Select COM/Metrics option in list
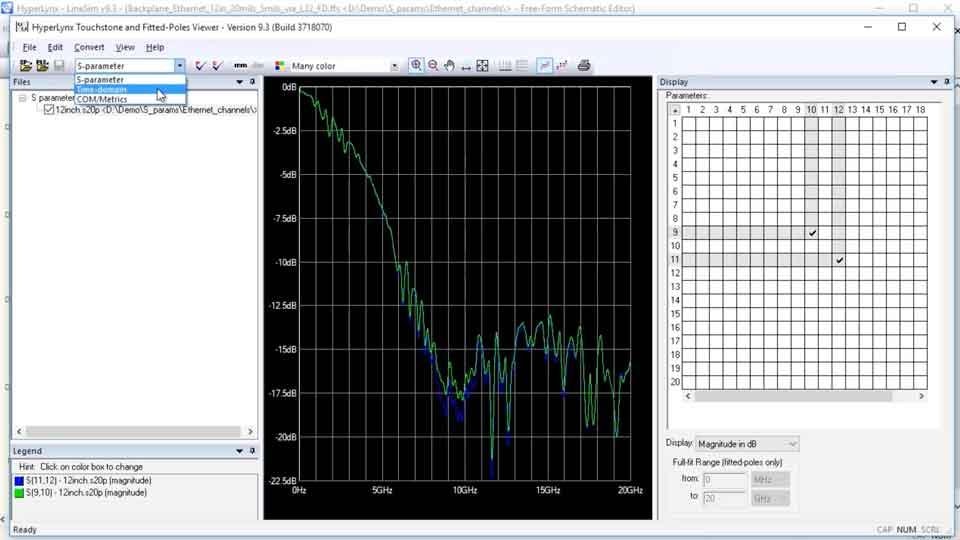Image resolution: width=960 pixels, height=540 pixels. pyautogui.click(x=102, y=99)
